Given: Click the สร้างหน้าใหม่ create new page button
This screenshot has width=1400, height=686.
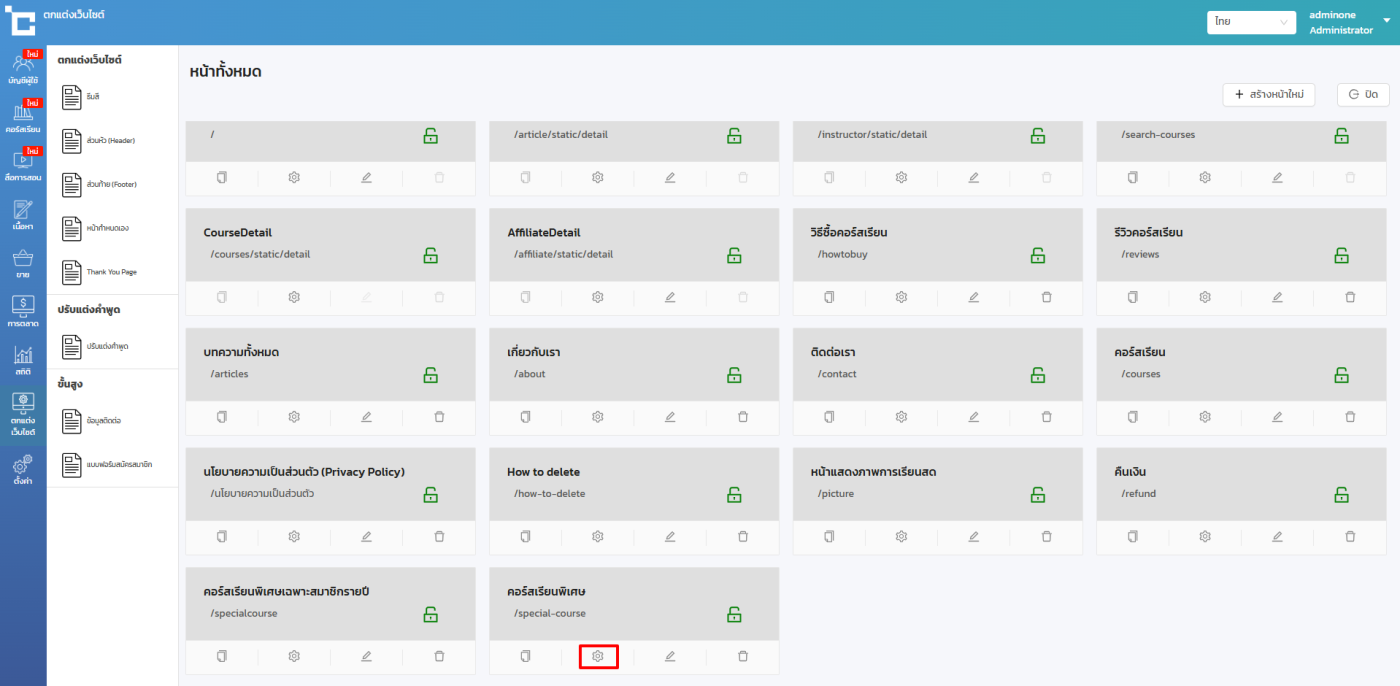Looking at the screenshot, I should (x=1268, y=94).
